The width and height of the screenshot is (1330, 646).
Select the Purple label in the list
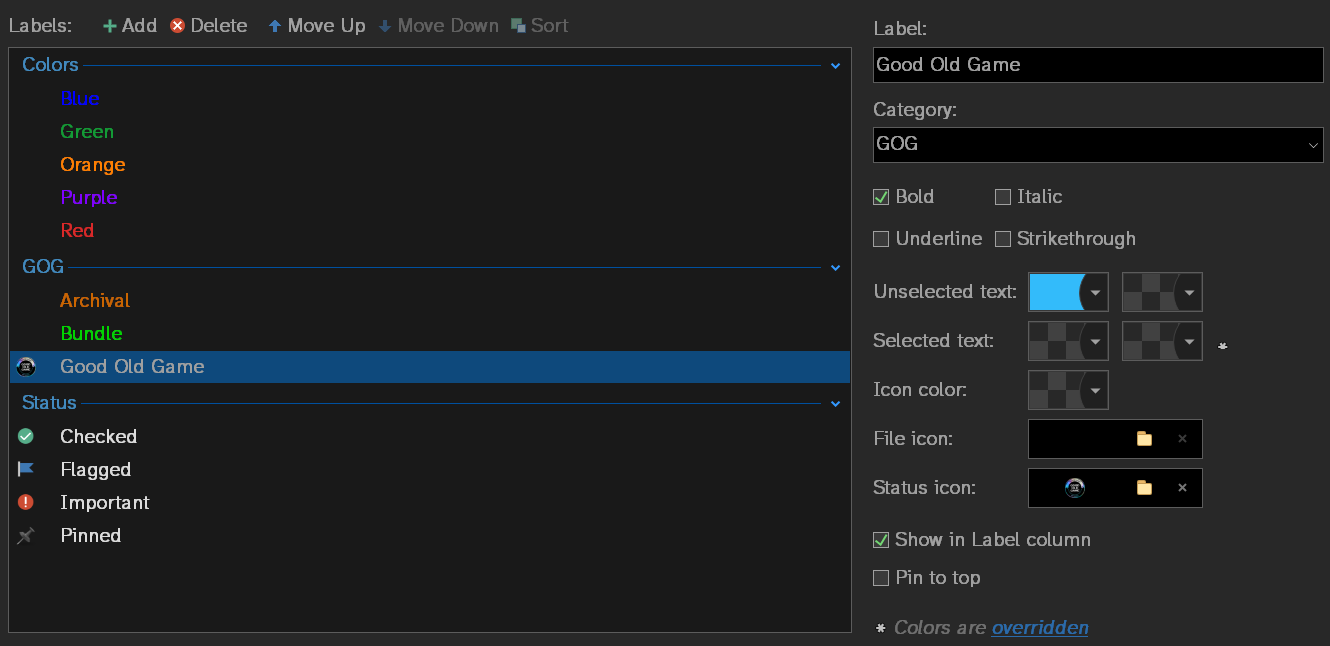(x=89, y=197)
